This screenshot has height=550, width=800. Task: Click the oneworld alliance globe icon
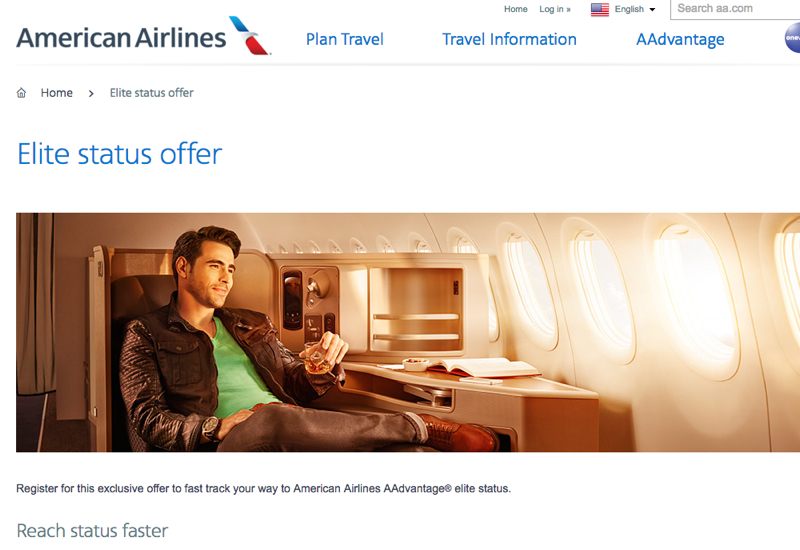point(792,38)
